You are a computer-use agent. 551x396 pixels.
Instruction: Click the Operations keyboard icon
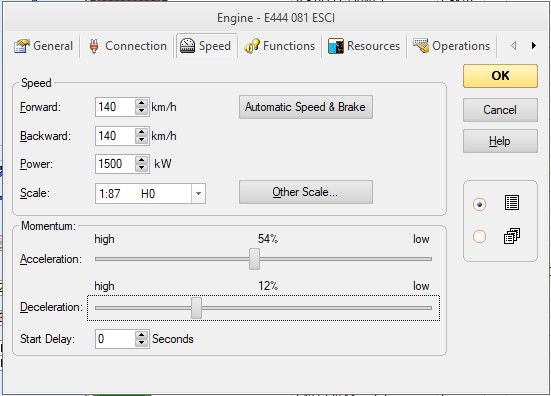click(421, 46)
